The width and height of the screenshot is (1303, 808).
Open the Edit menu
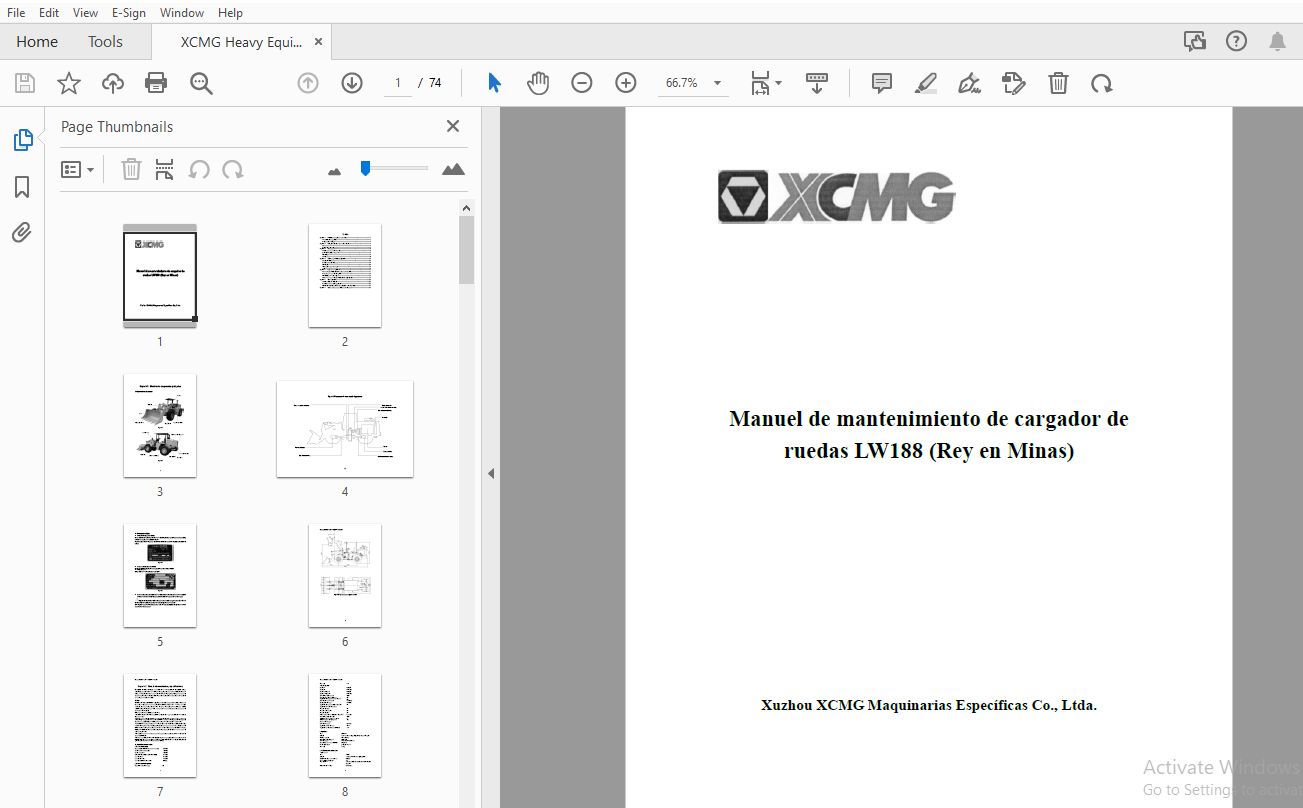(x=49, y=12)
